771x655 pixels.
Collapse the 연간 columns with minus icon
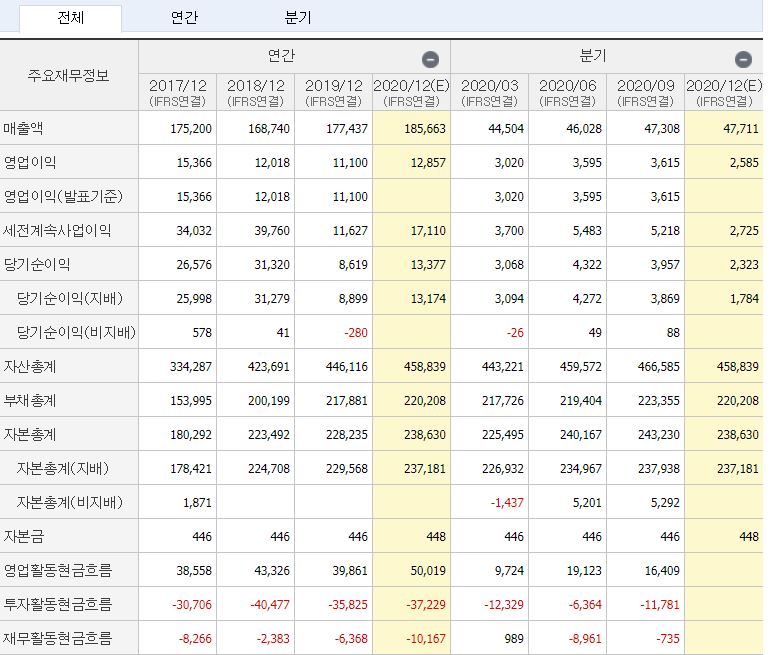coord(430,60)
